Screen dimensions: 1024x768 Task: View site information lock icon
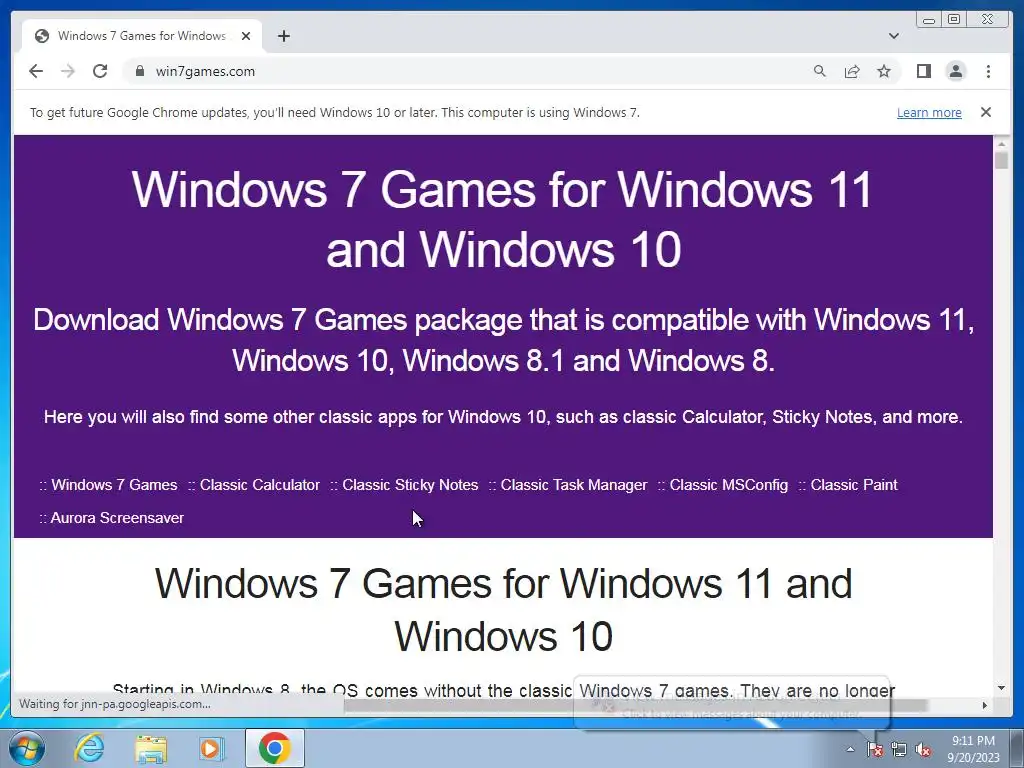[x=139, y=71]
